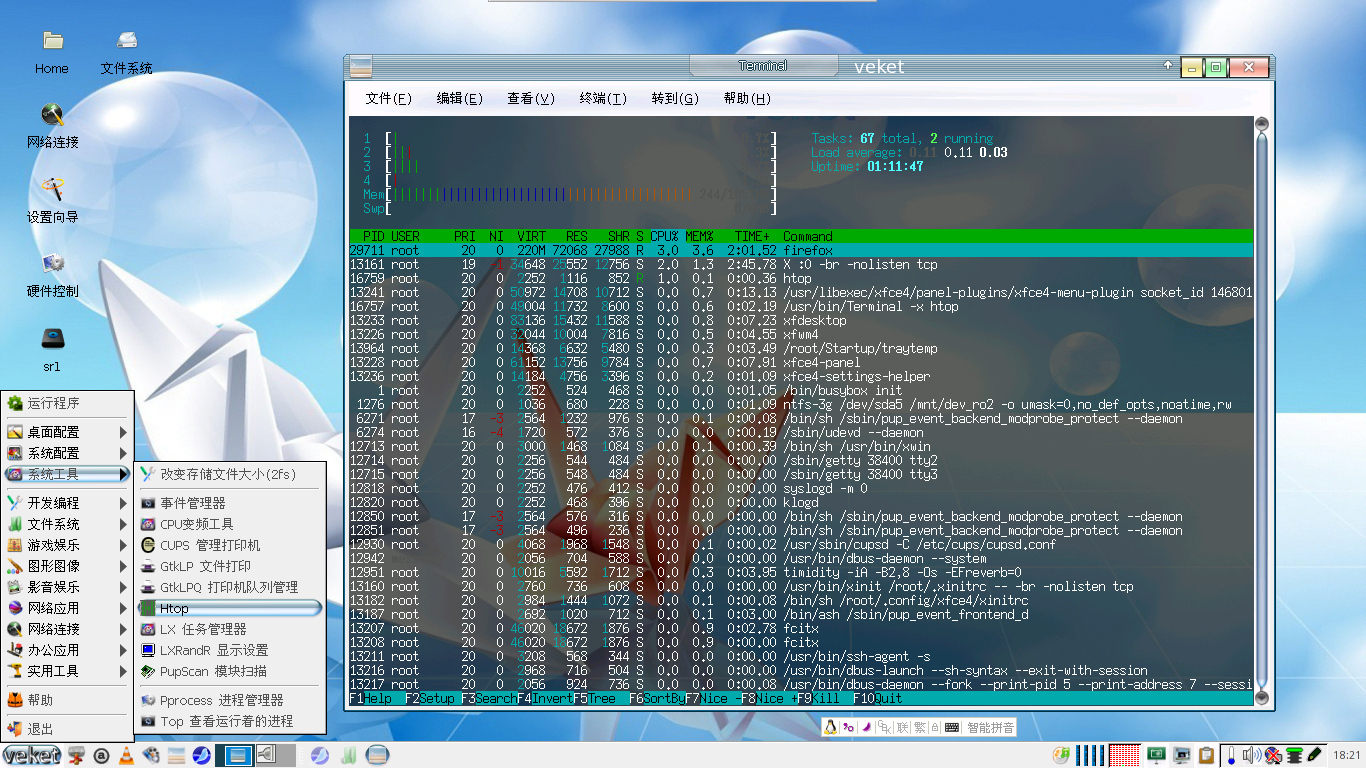This screenshot has height=768, width=1366.
Task: Click the circled-a icon in taskbar
Action: pos(101,755)
